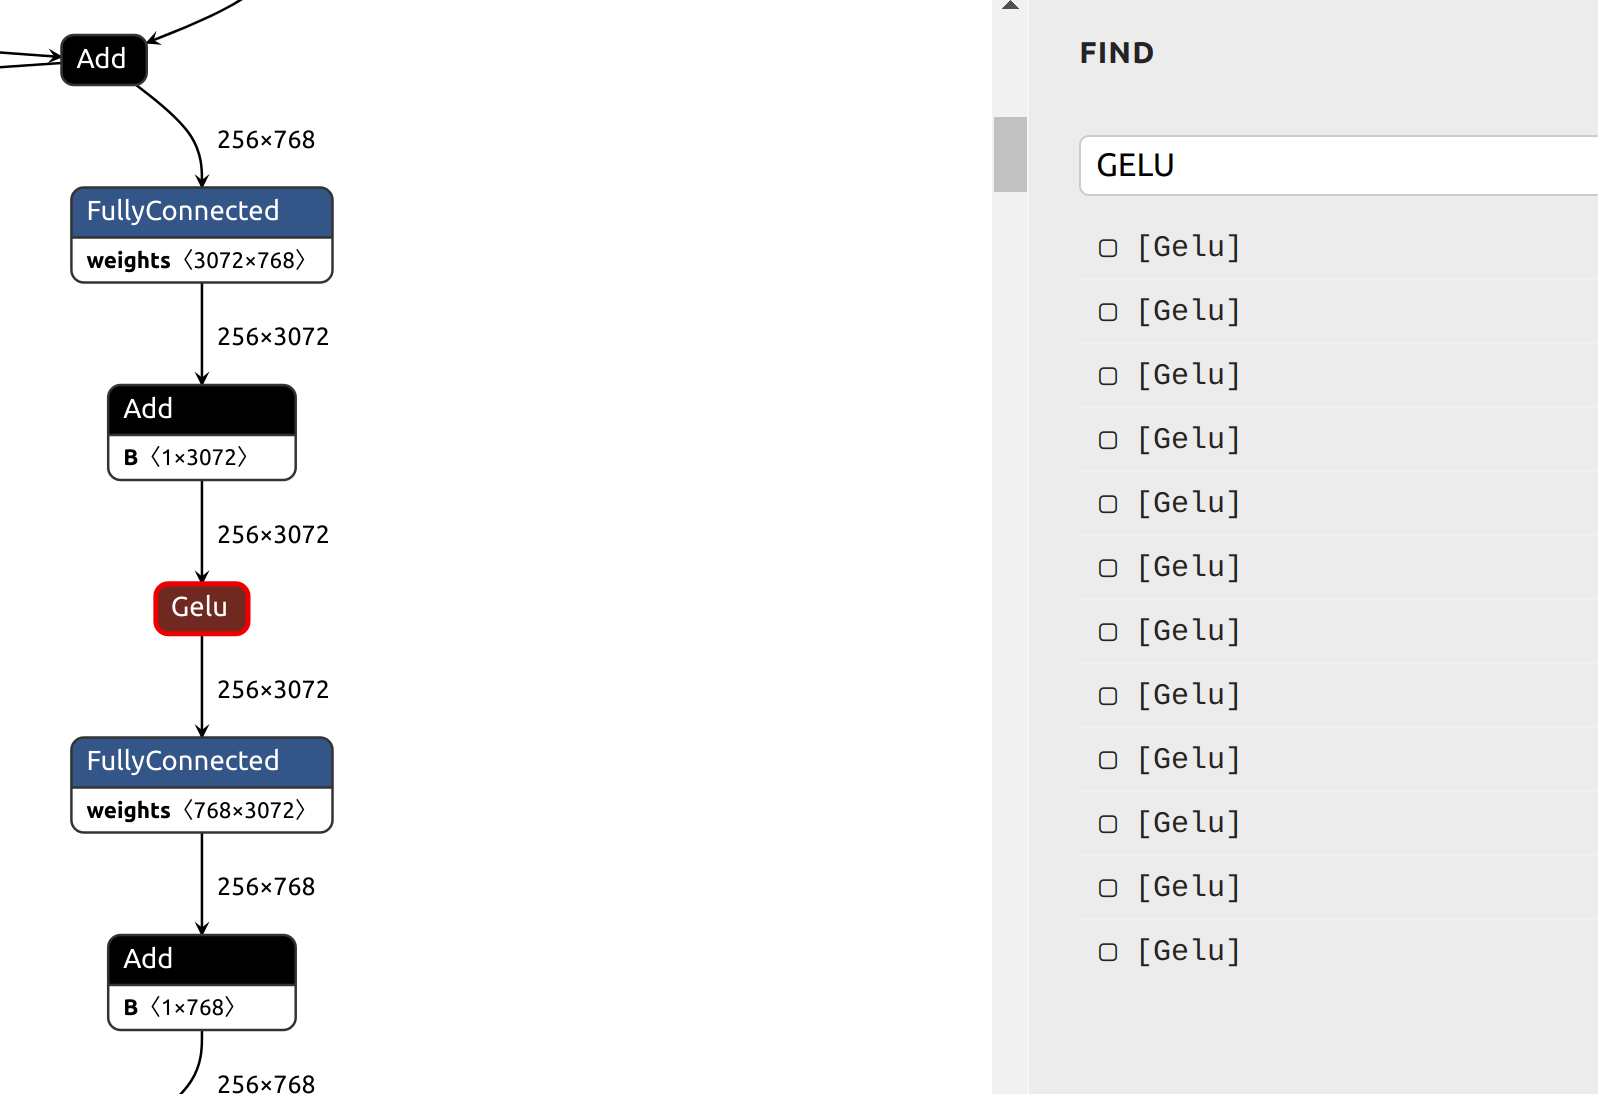Click the 256×768 edge label near the top
Screen dimensions: 1598x1094
pos(266,139)
